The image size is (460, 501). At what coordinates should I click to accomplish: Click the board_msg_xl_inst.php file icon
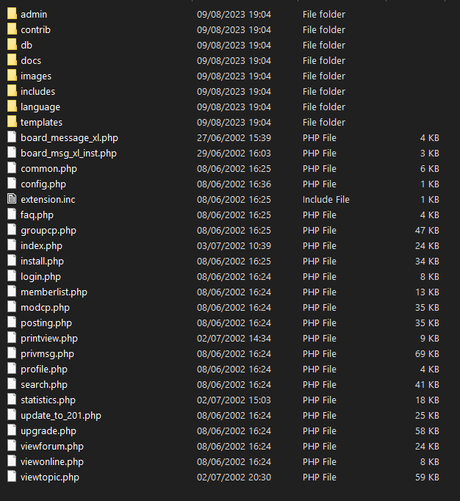click(x=12, y=153)
